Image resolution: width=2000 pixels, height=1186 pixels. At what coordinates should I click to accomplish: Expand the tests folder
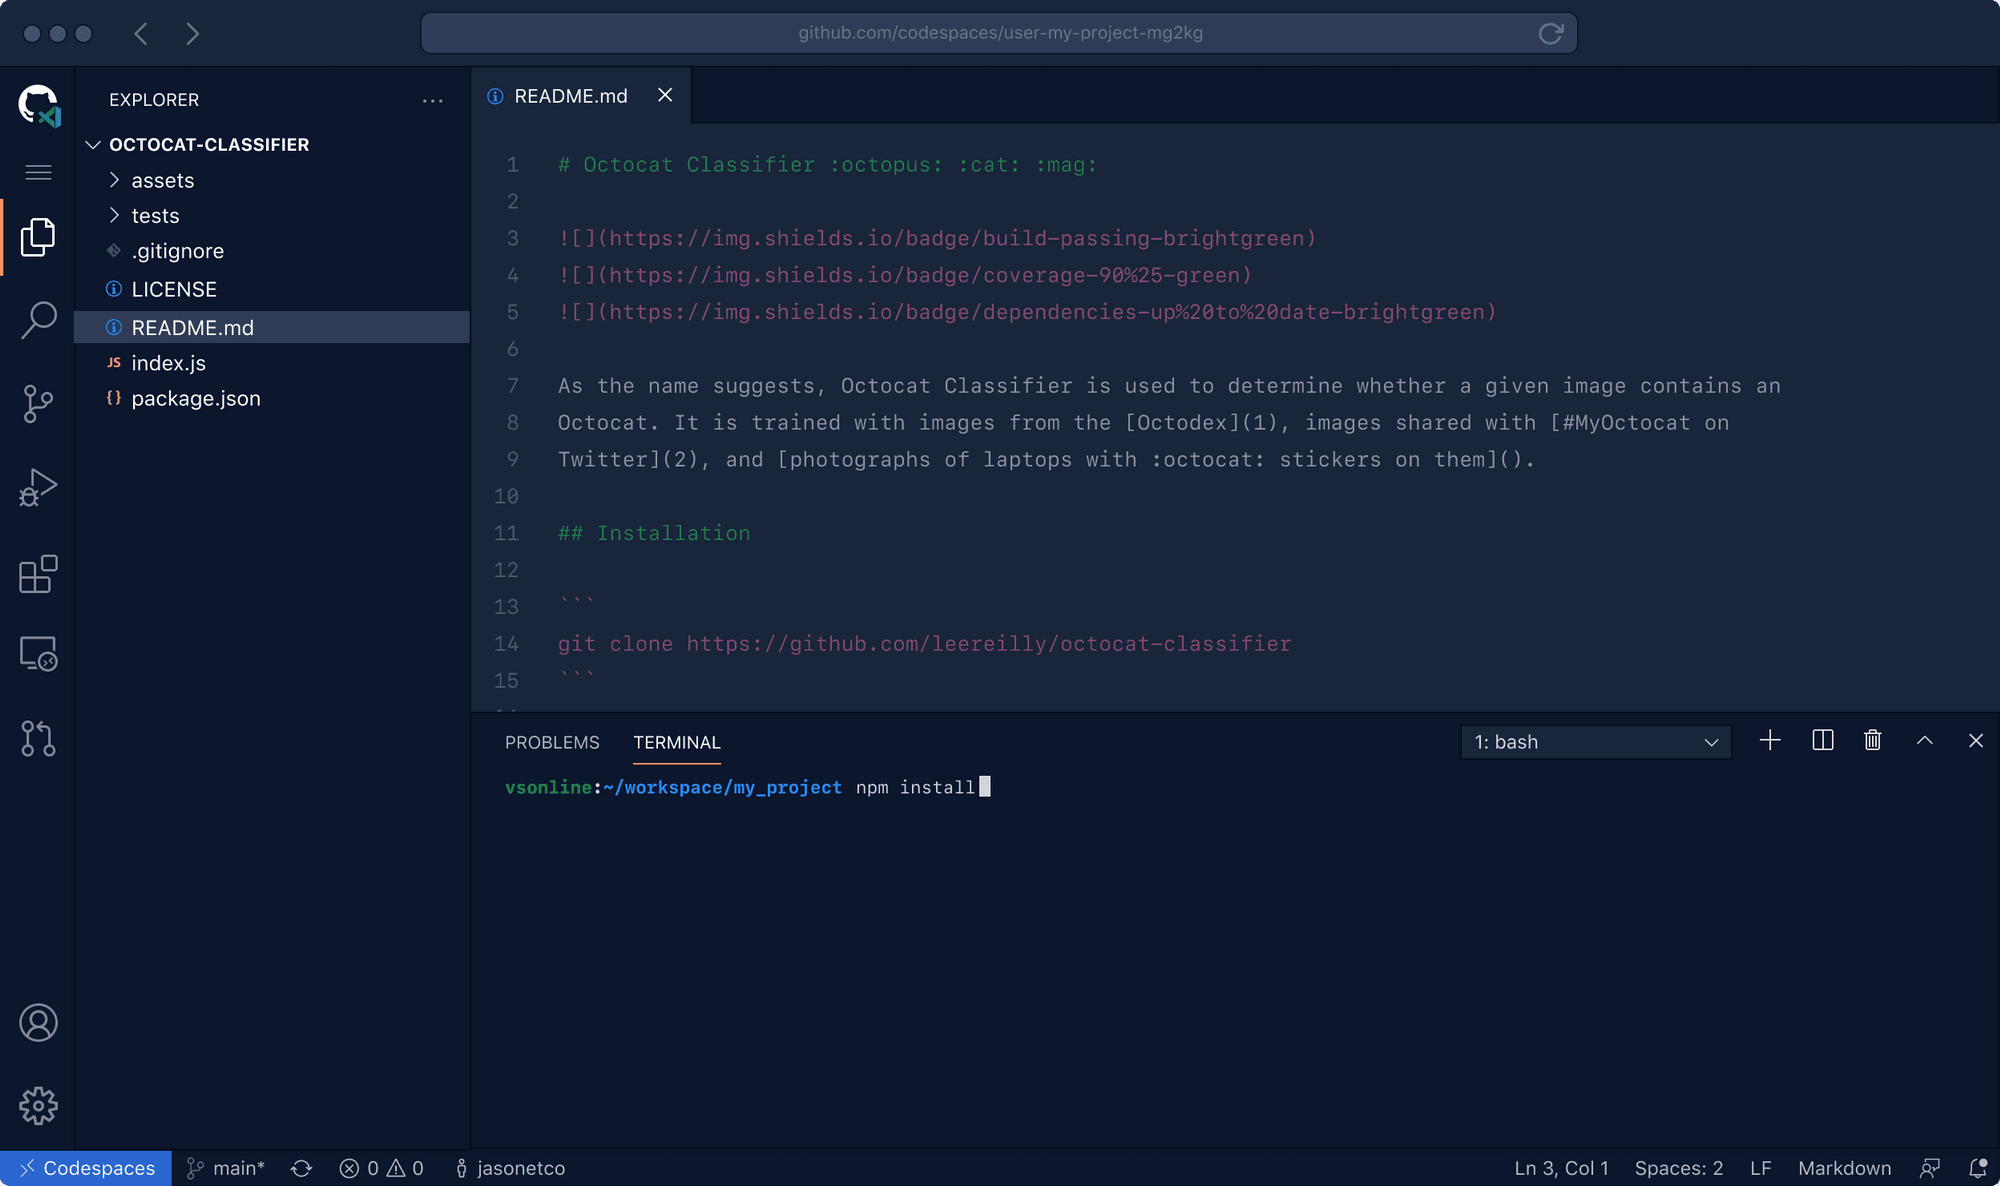(156, 215)
